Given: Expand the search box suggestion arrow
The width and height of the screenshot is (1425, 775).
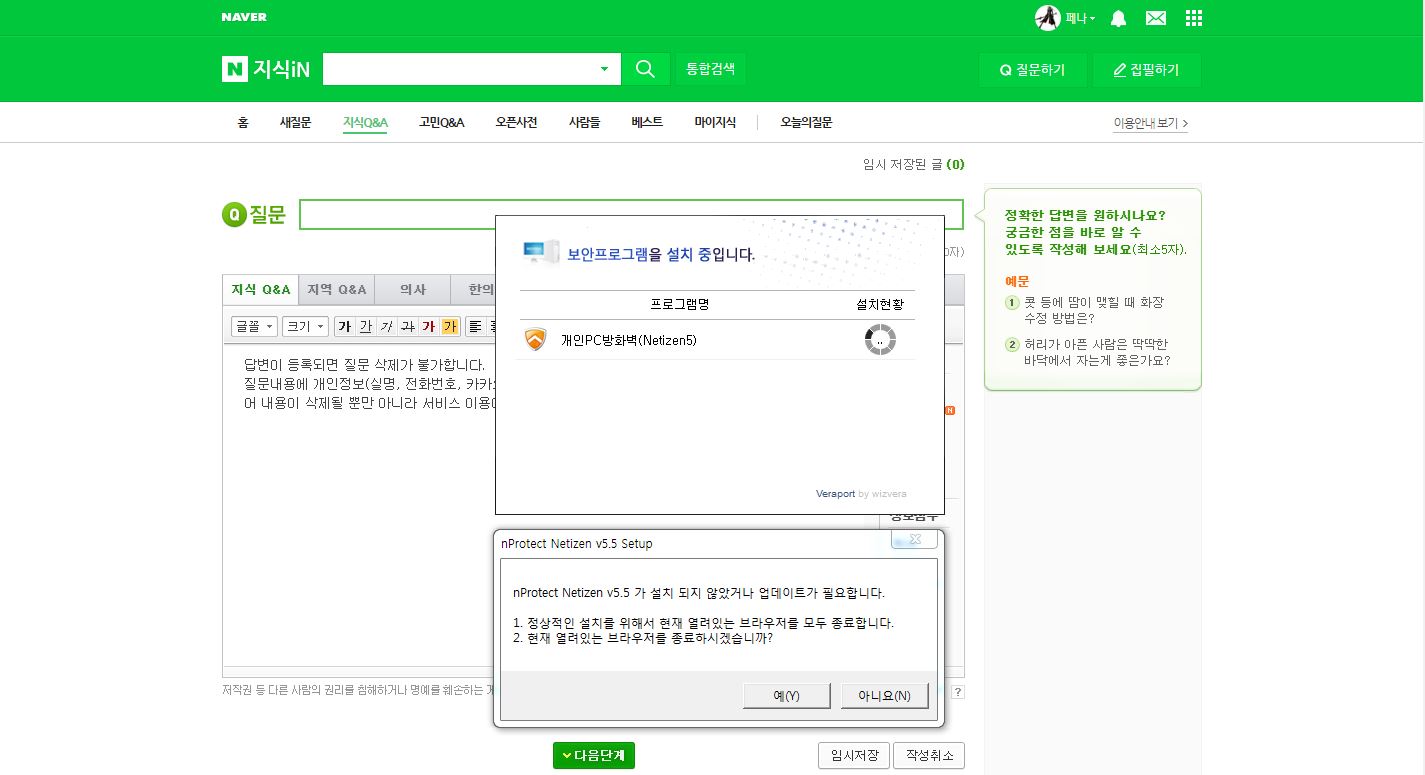Looking at the screenshot, I should pos(604,69).
